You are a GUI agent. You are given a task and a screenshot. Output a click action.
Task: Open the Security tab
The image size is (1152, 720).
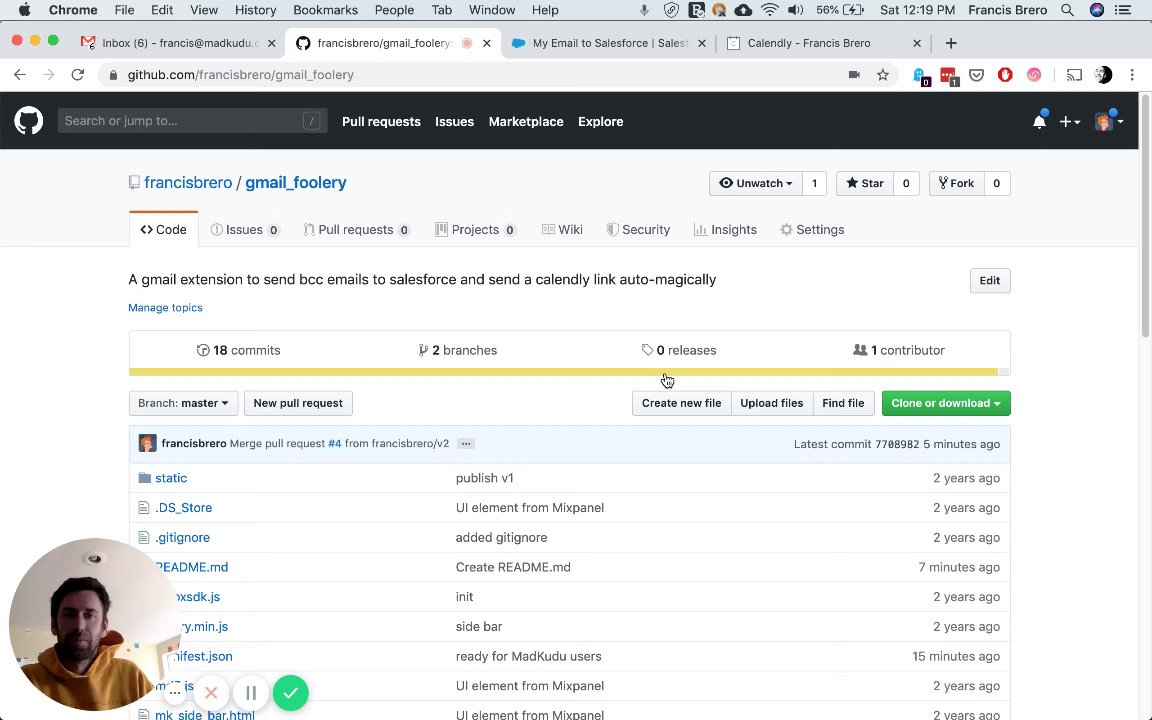tap(638, 230)
